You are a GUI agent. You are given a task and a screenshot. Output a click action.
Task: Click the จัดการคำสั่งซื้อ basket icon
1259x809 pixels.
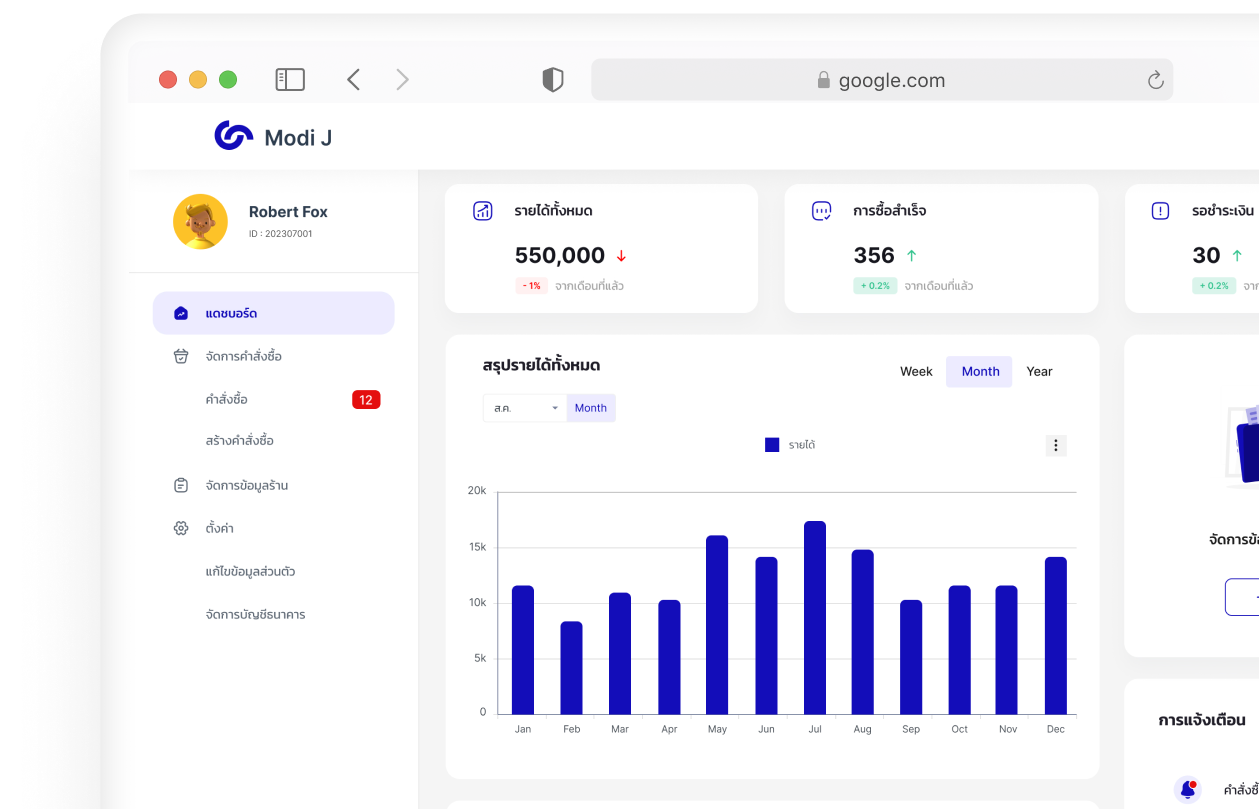click(181, 356)
